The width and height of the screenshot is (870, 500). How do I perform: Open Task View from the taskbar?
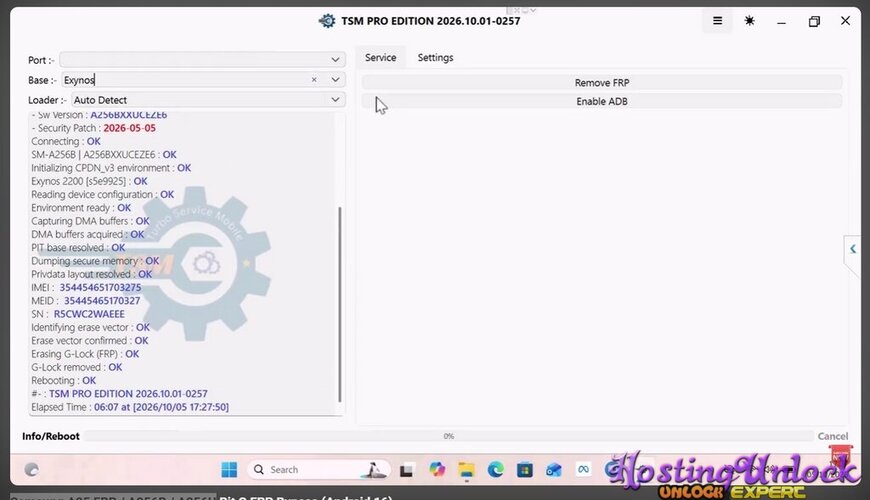(x=407, y=470)
